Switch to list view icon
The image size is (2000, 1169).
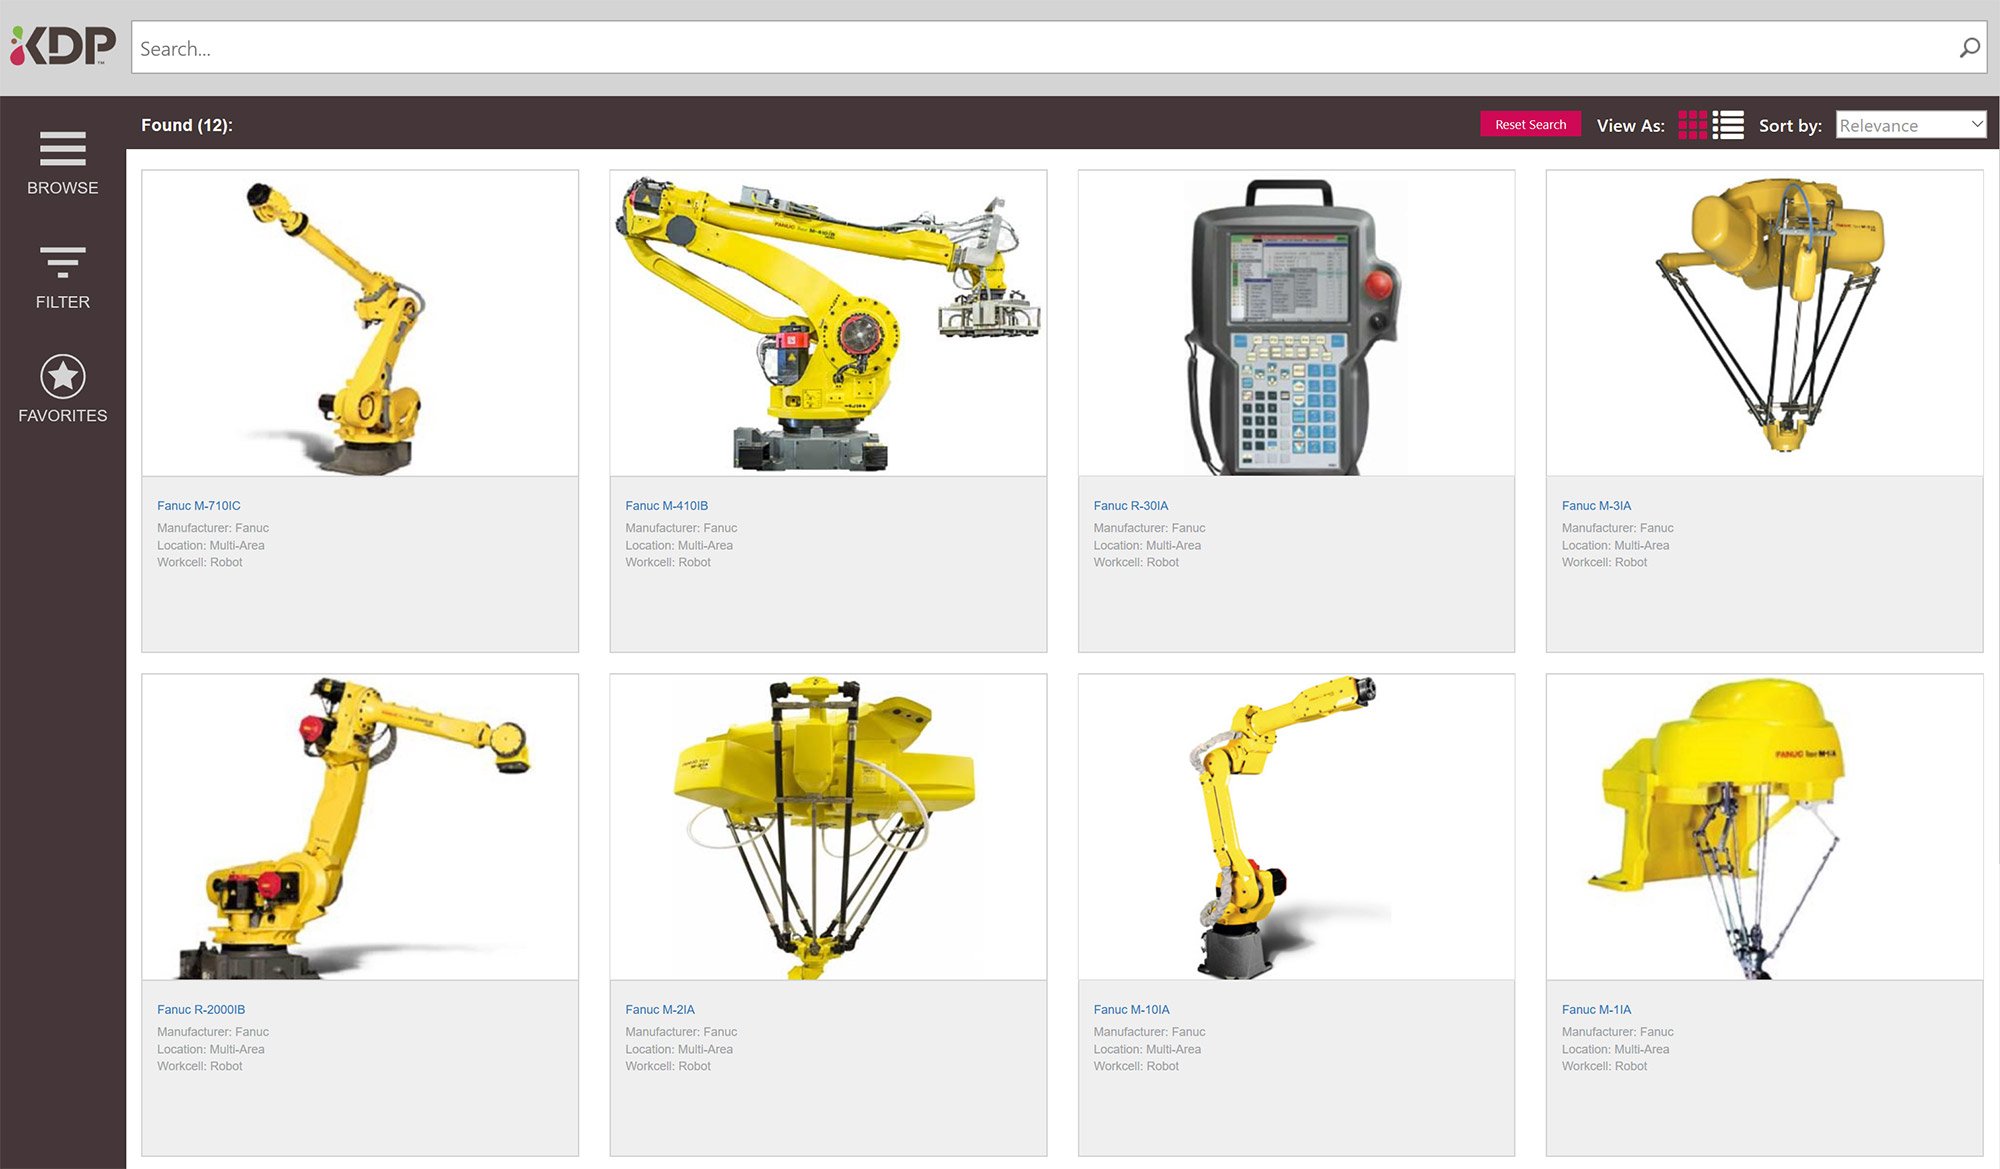click(x=1728, y=125)
